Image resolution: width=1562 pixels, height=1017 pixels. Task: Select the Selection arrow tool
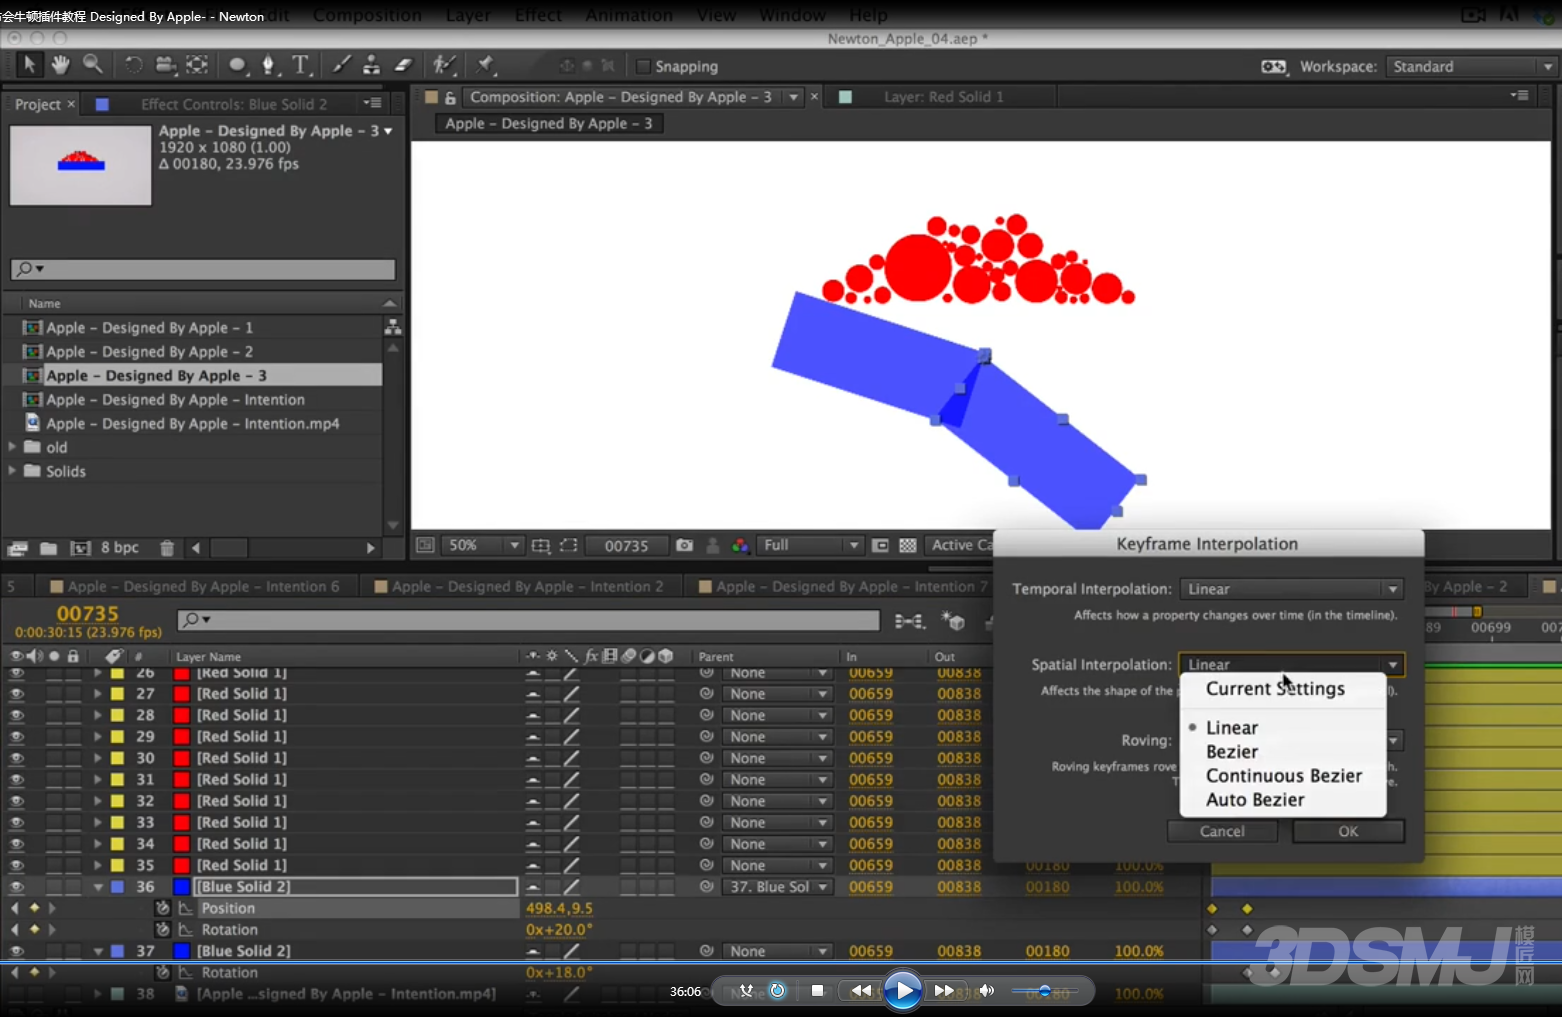point(29,65)
